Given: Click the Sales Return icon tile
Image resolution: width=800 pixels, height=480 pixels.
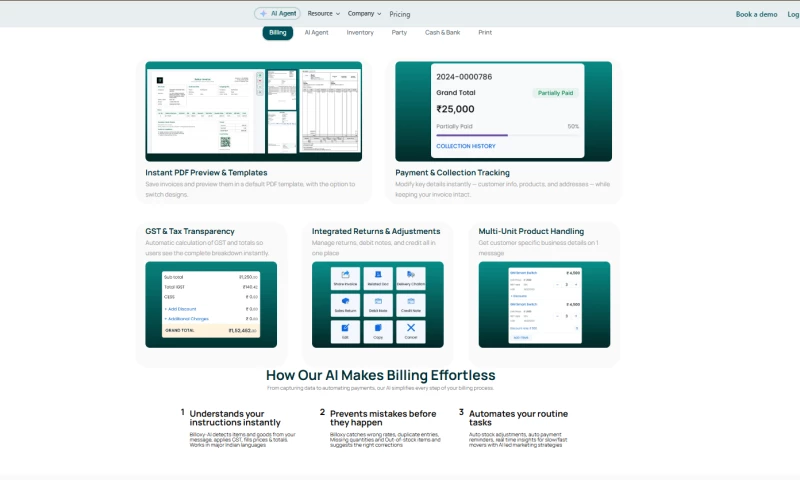Looking at the screenshot, I should (345, 305).
